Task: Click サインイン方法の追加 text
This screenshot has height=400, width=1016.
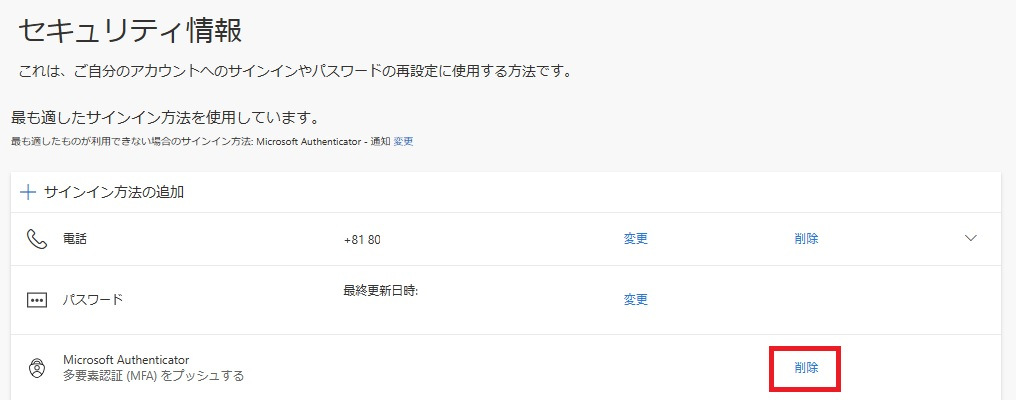Action: (114, 193)
